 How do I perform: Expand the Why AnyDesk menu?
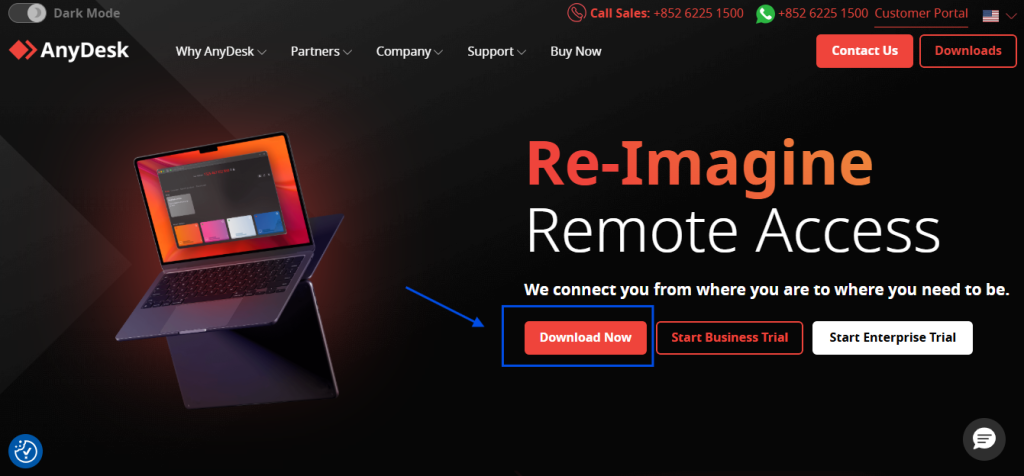[x=221, y=52]
